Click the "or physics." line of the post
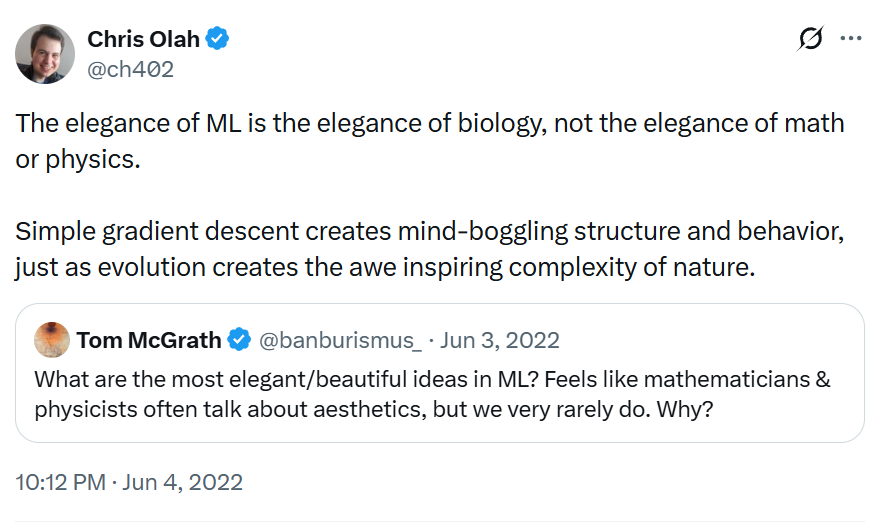The image size is (885, 522). pos(78,160)
